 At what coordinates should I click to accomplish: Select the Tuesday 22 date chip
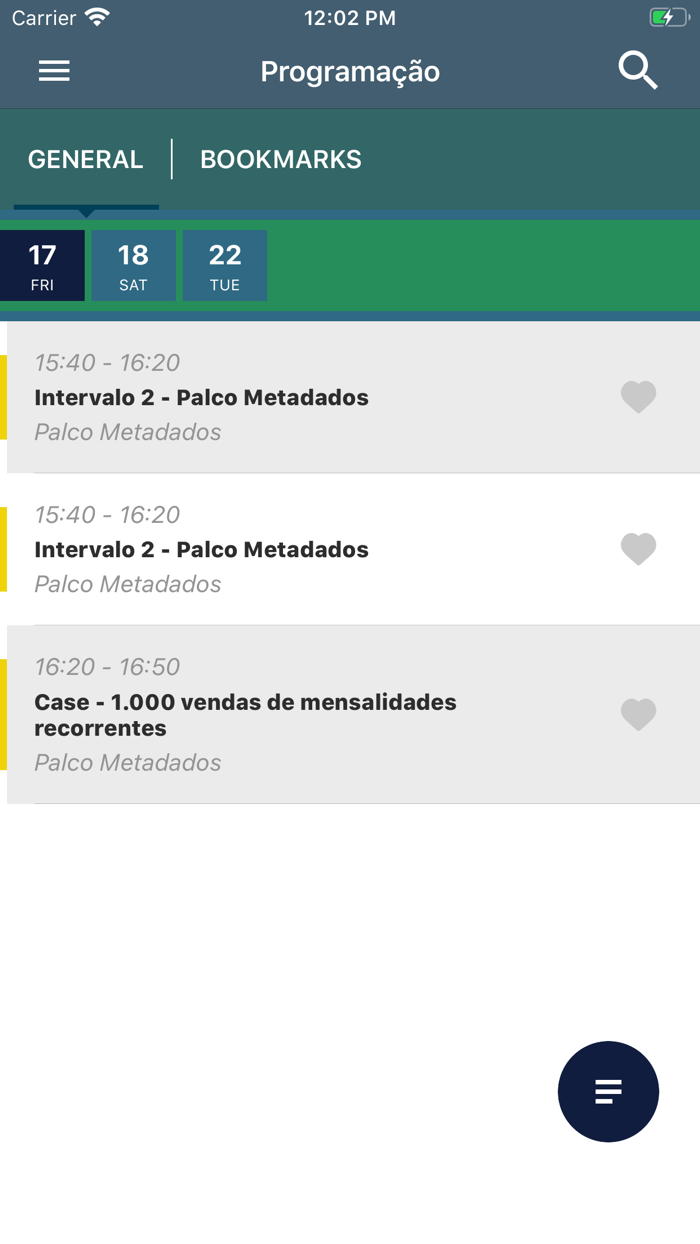click(225, 265)
